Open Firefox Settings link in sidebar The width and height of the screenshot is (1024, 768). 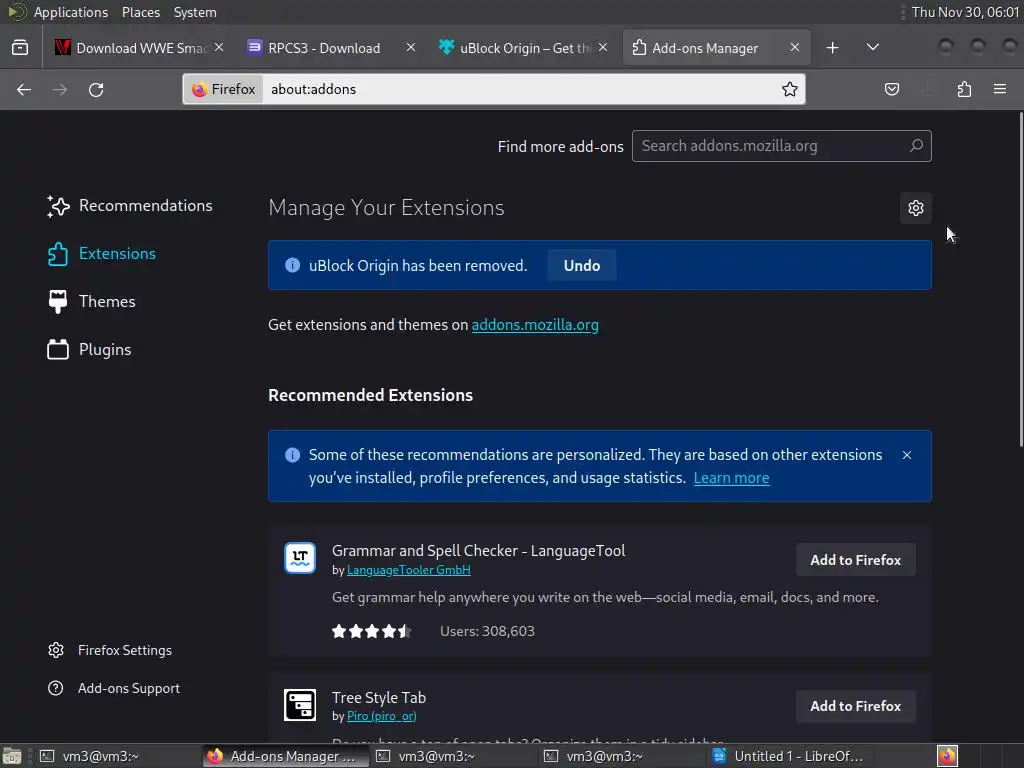coord(110,650)
